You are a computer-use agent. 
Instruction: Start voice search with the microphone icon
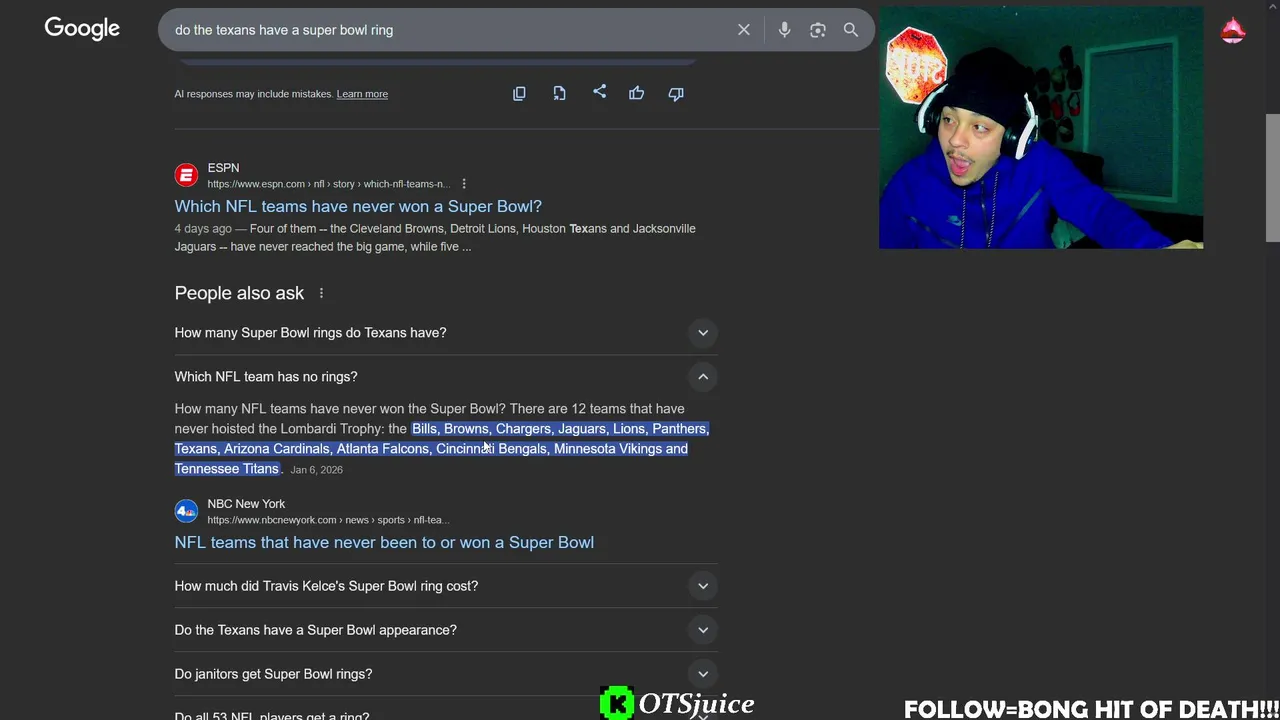[x=785, y=30]
